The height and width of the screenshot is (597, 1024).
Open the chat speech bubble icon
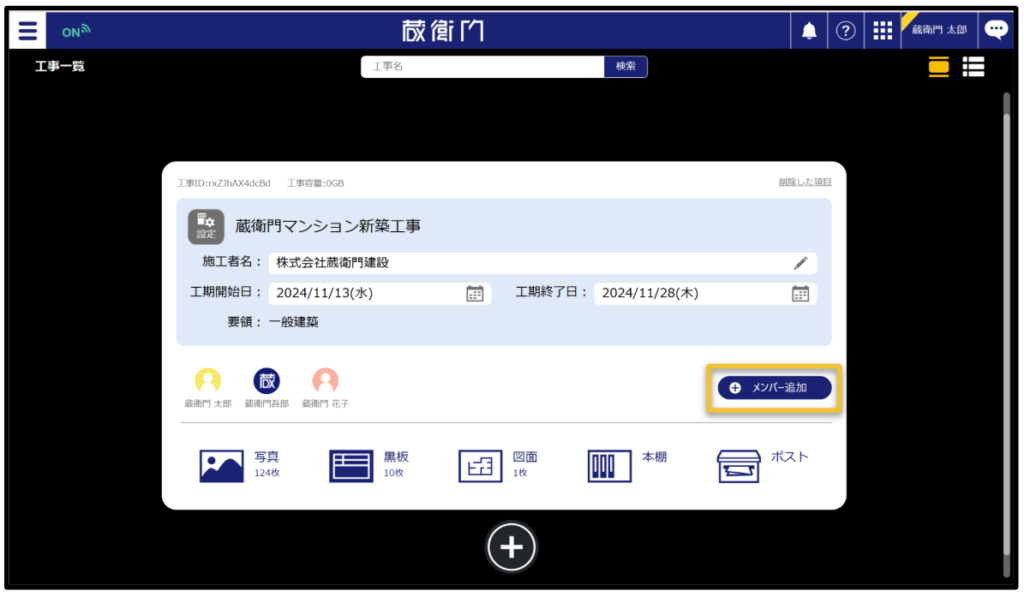(996, 30)
